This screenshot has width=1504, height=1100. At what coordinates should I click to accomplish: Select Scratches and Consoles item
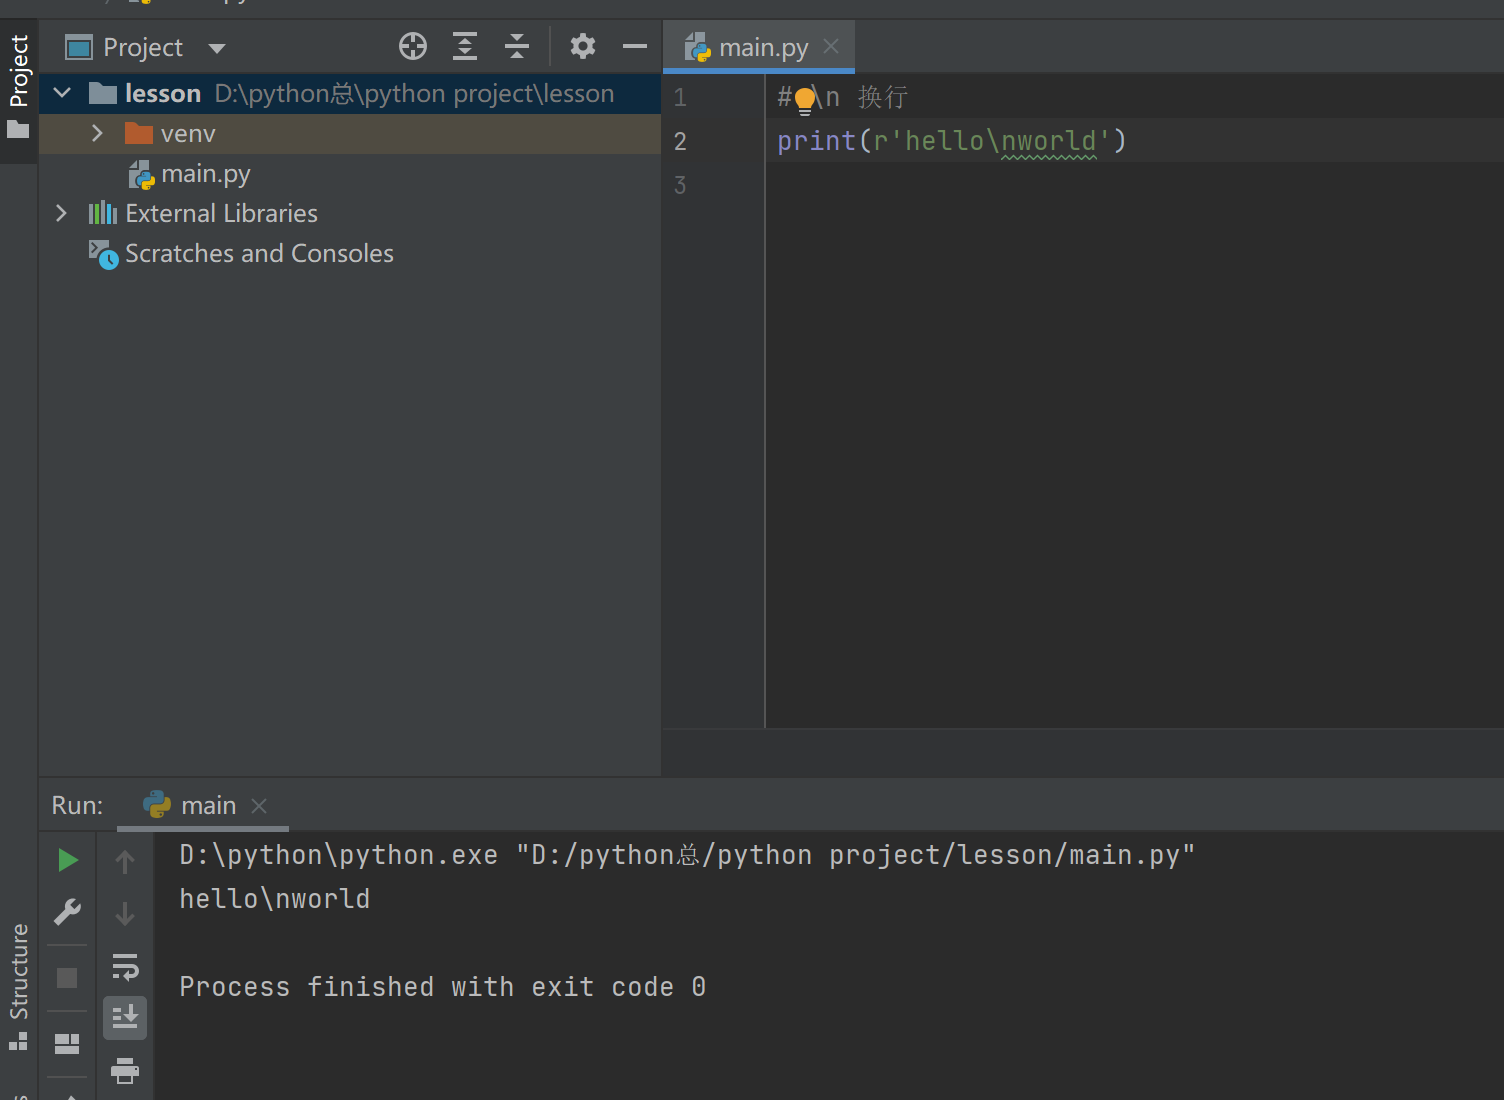241,254
